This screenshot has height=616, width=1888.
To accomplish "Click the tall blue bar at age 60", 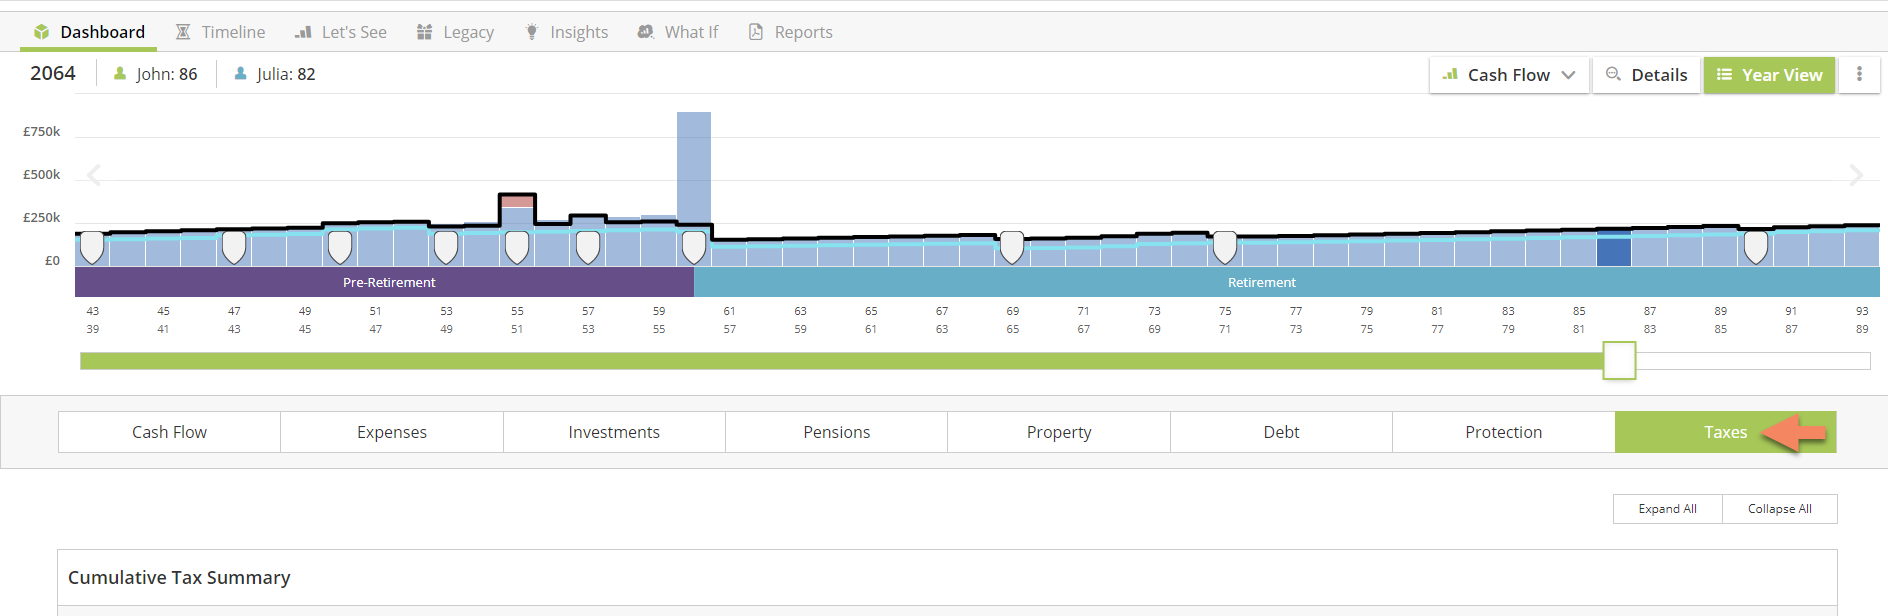I will click(x=694, y=170).
